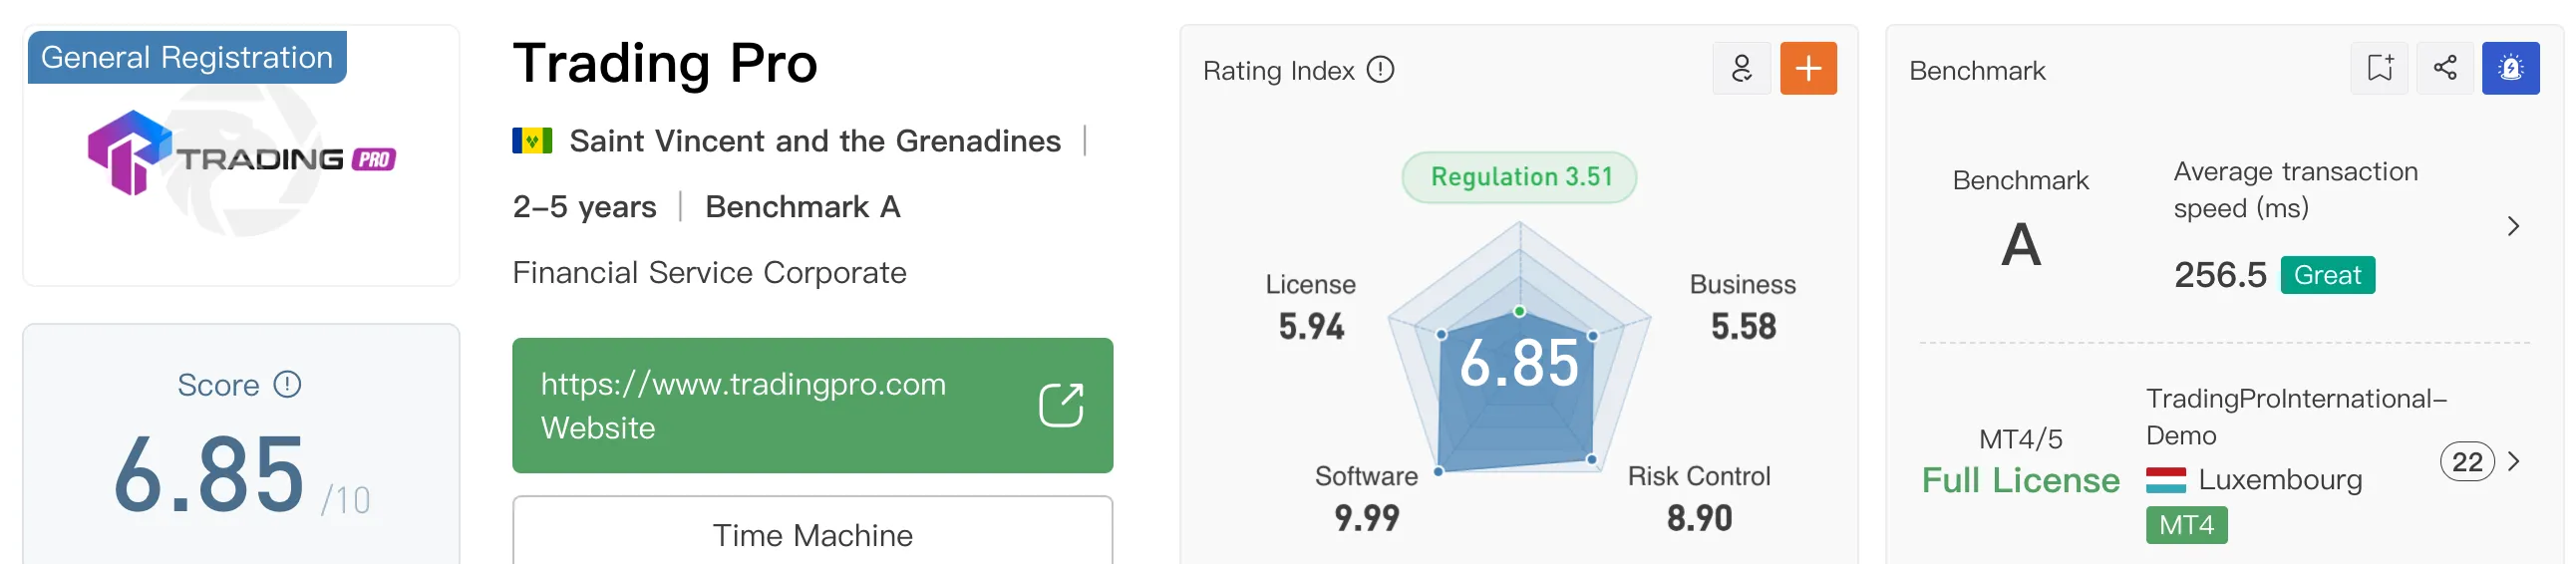Click the Luxembourg text
The image size is (2576, 564).
coord(2280,480)
